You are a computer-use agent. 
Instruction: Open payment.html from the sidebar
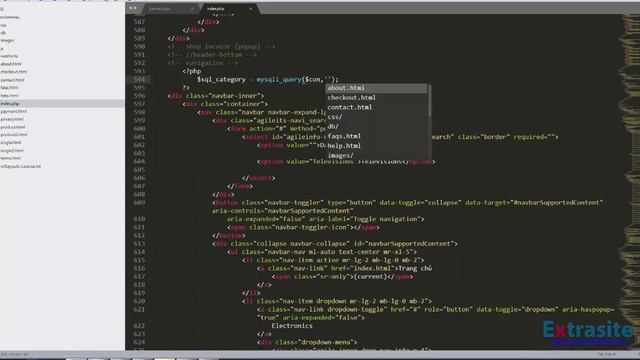click(14, 111)
